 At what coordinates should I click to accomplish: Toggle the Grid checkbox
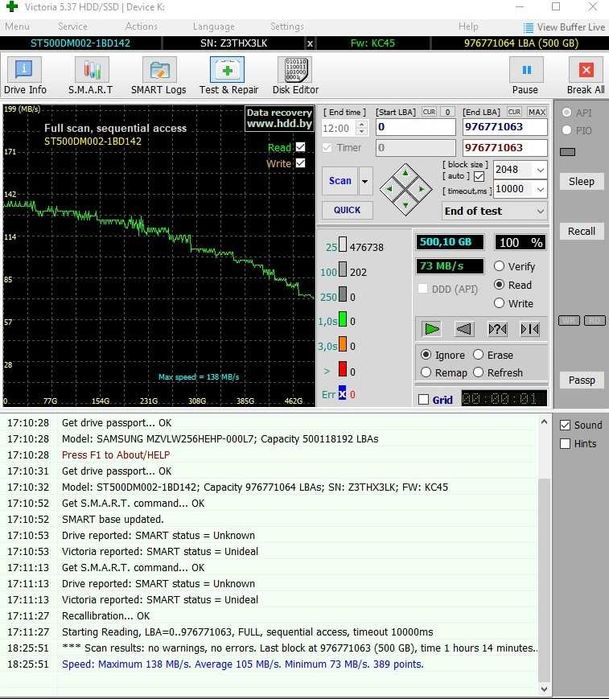tap(423, 400)
